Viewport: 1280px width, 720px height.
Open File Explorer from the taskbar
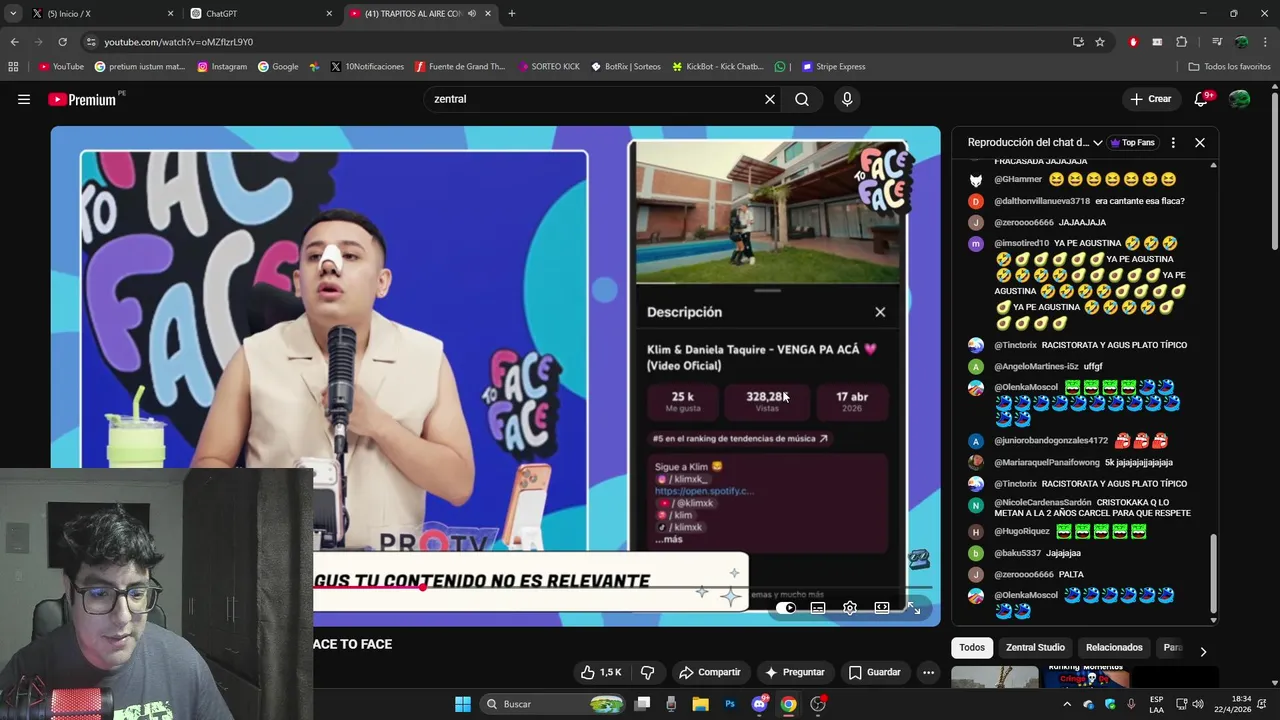coord(701,704)
